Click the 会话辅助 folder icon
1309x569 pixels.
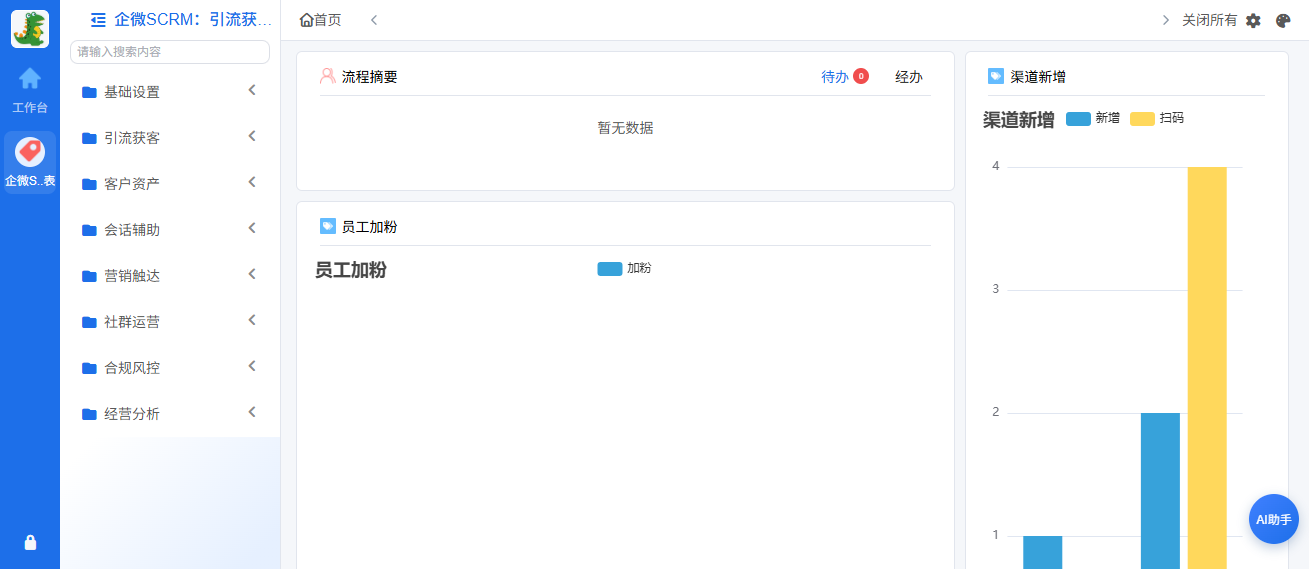(89, 230)
